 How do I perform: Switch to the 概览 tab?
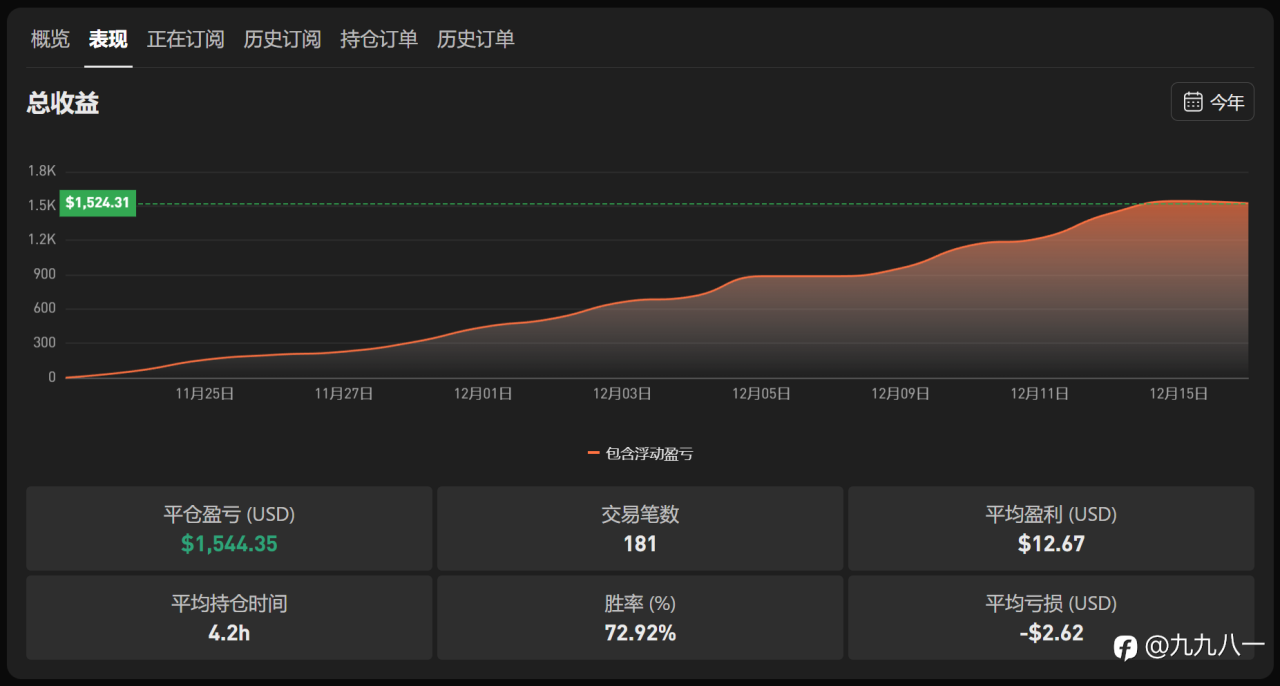[x=50, y=39]
